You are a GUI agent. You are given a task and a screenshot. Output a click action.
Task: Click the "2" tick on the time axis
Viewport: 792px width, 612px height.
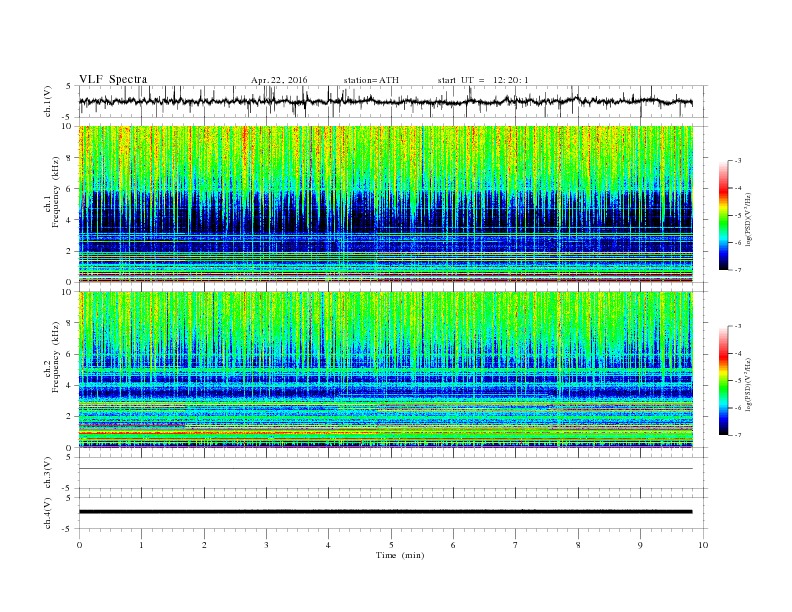204,545
